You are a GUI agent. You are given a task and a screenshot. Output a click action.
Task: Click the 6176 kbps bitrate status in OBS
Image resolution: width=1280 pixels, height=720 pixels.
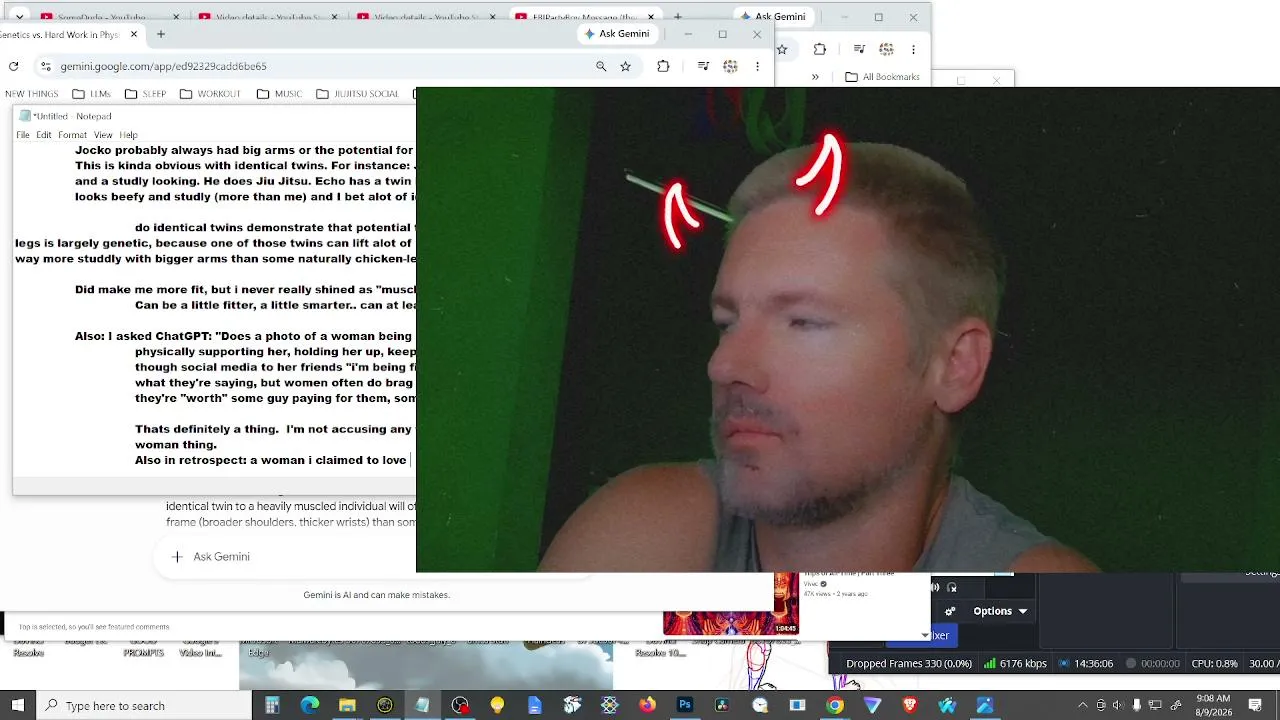click(x=1016, y=663)
